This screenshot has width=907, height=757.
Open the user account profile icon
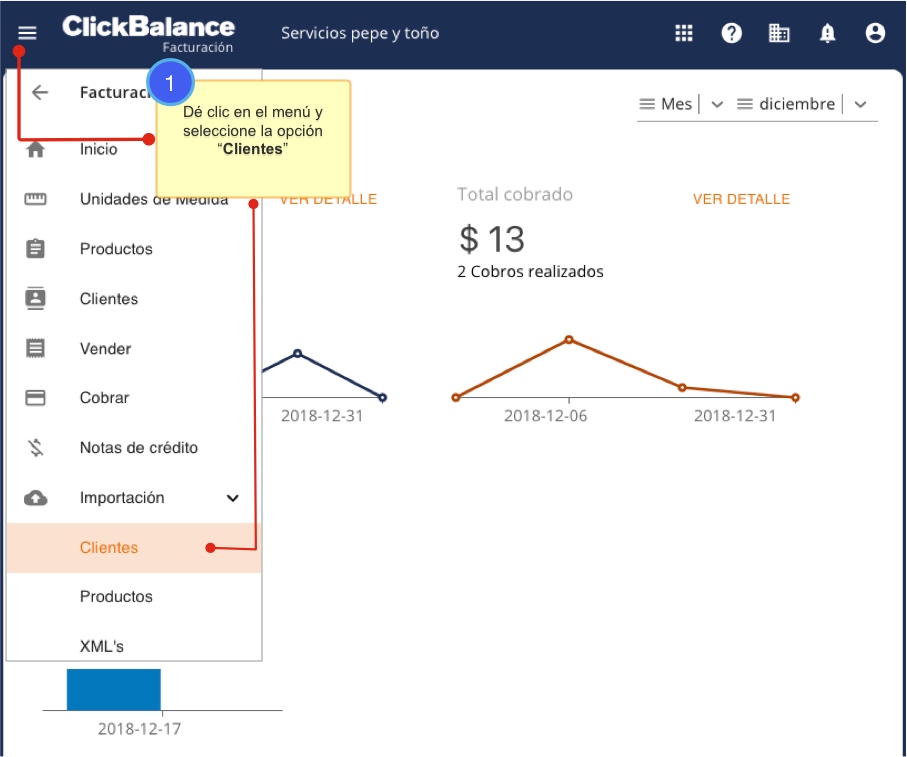875,33
